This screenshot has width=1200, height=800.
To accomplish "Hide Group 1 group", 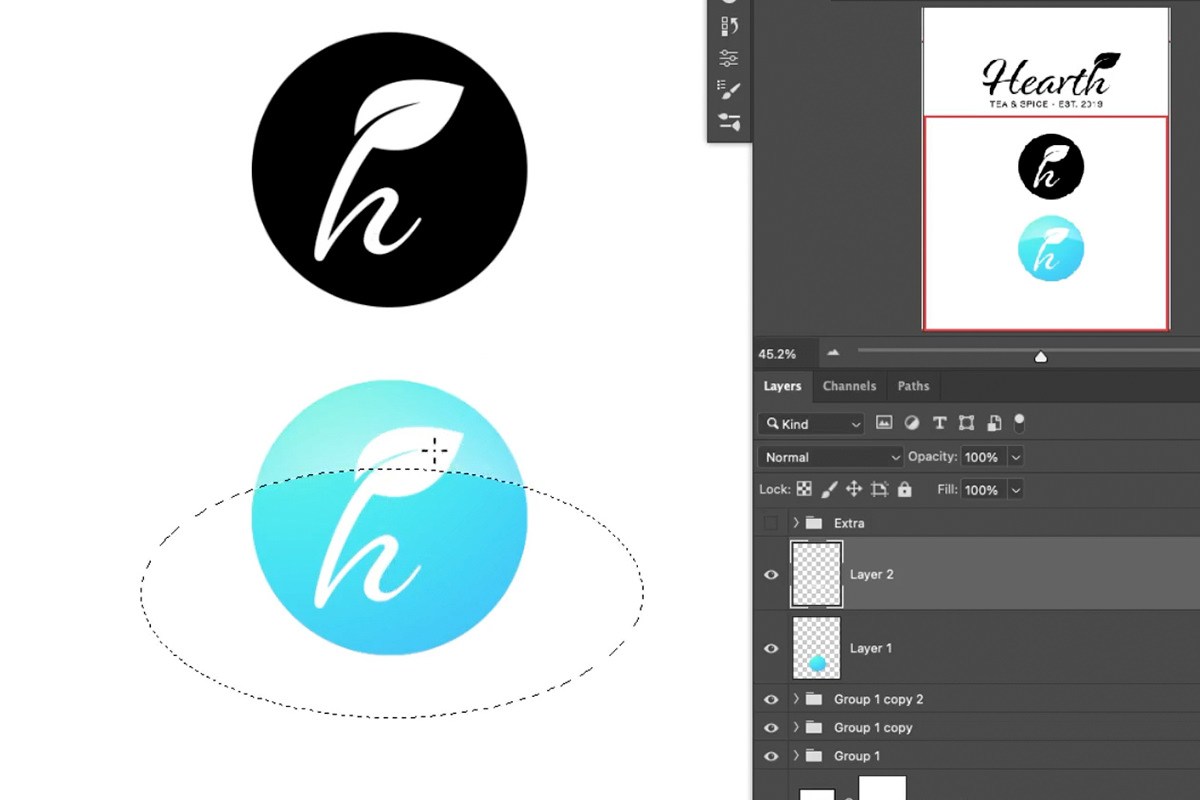I will click(771, 756).
